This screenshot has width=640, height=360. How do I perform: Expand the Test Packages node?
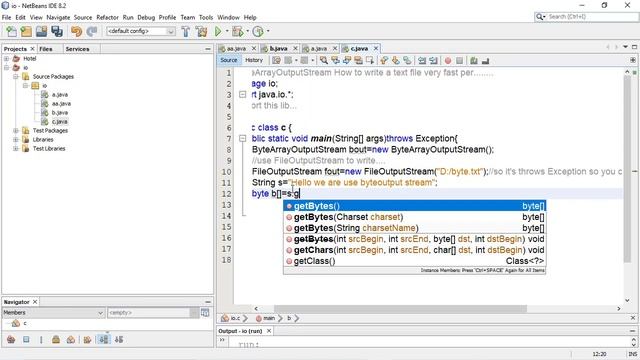pyautogui.click(x=16, y=131)
